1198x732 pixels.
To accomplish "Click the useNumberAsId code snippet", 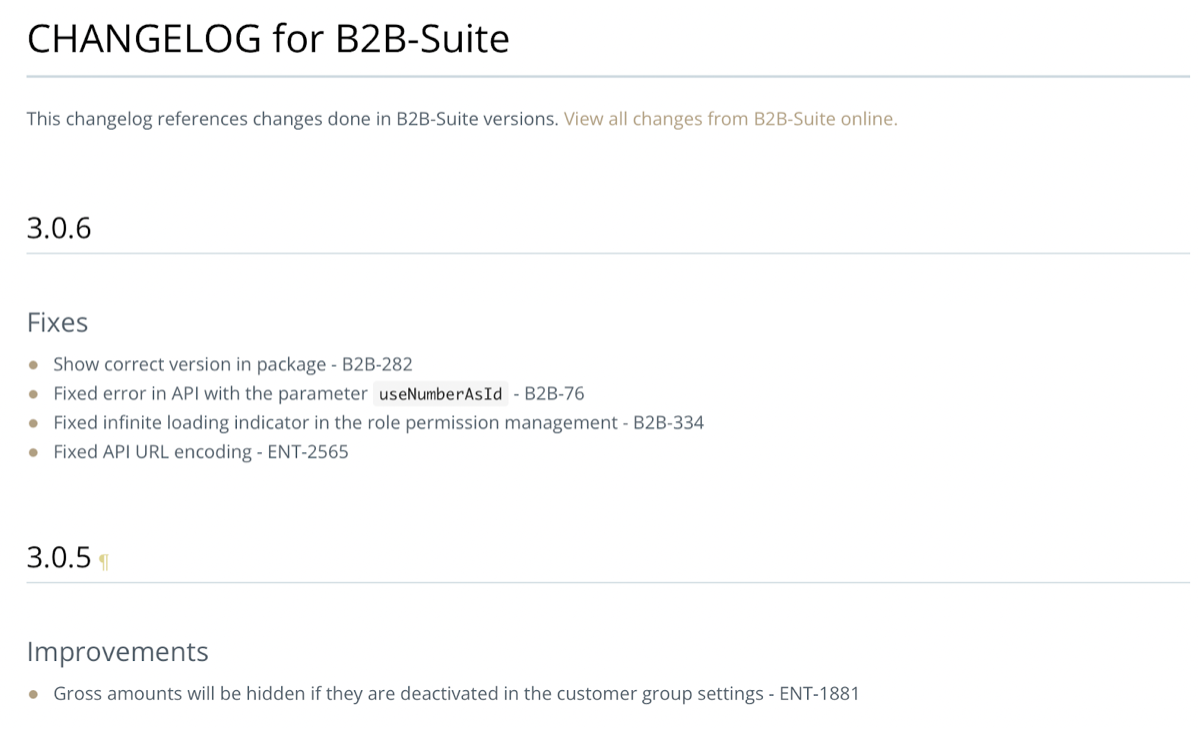I will (x=441, y=394).
